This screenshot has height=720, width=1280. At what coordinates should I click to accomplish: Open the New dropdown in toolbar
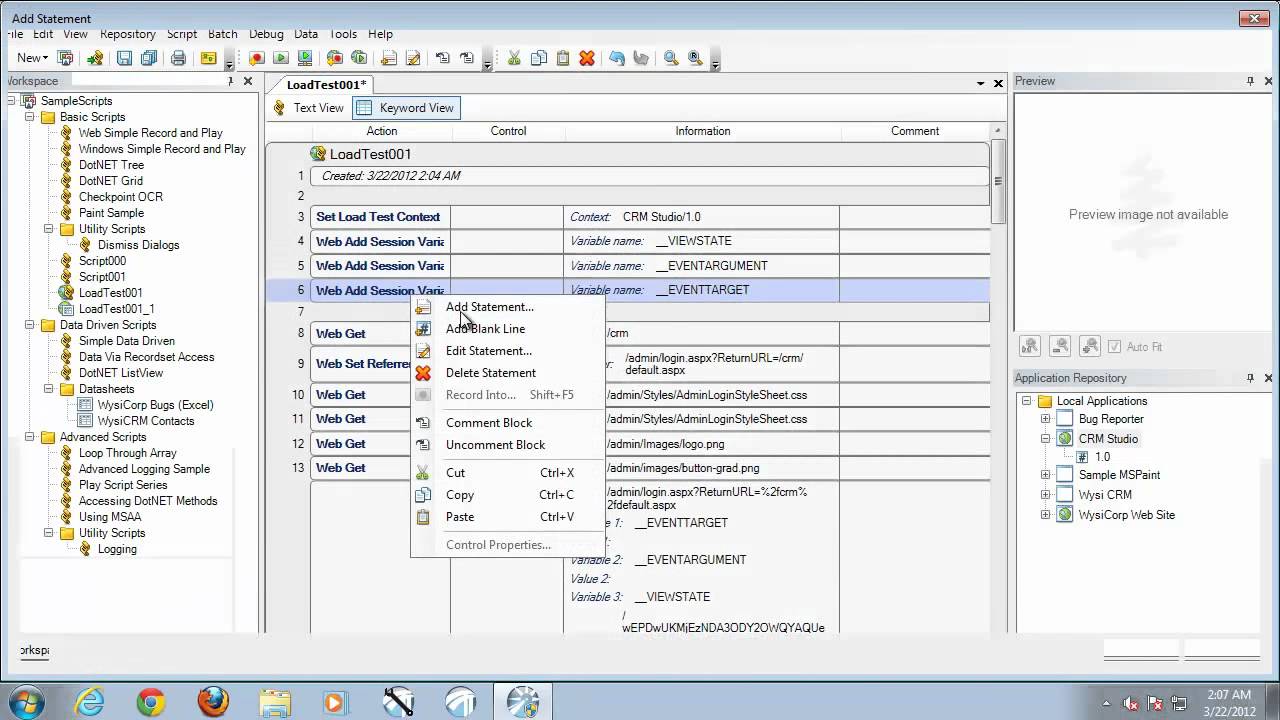[32, 58]
